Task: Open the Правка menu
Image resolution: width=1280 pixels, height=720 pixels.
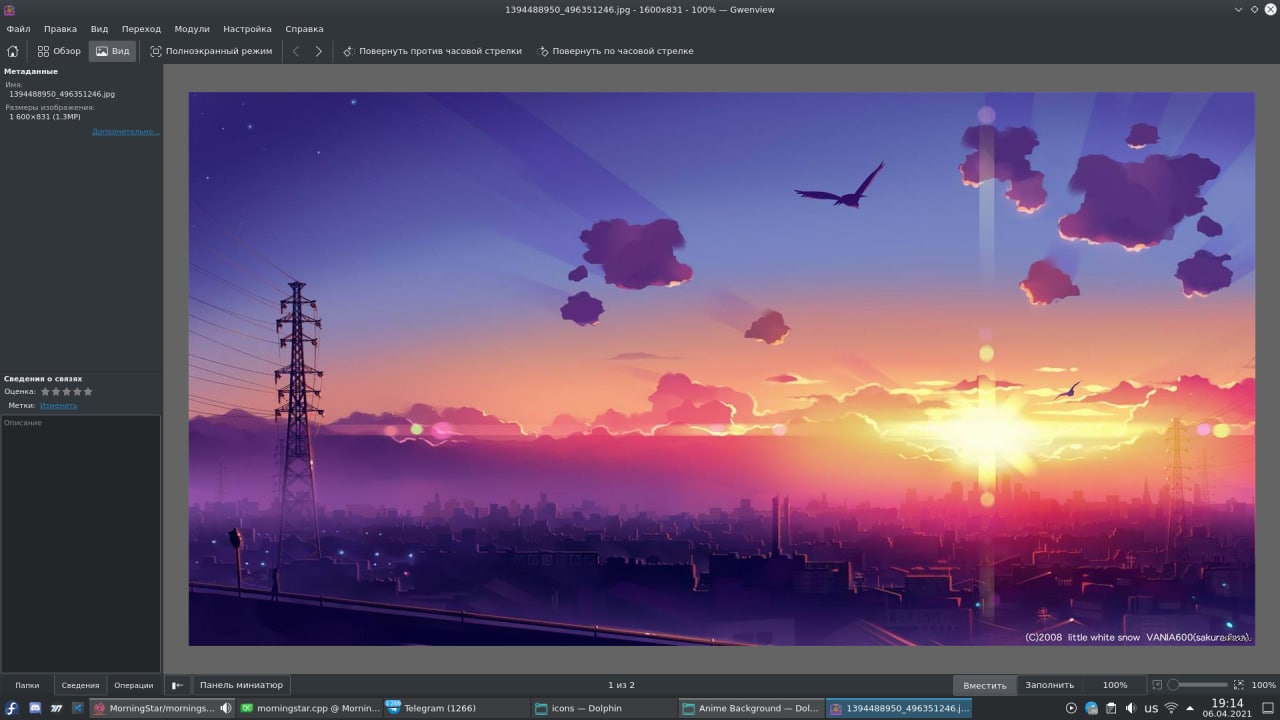Action: click(x=60, y=29)
